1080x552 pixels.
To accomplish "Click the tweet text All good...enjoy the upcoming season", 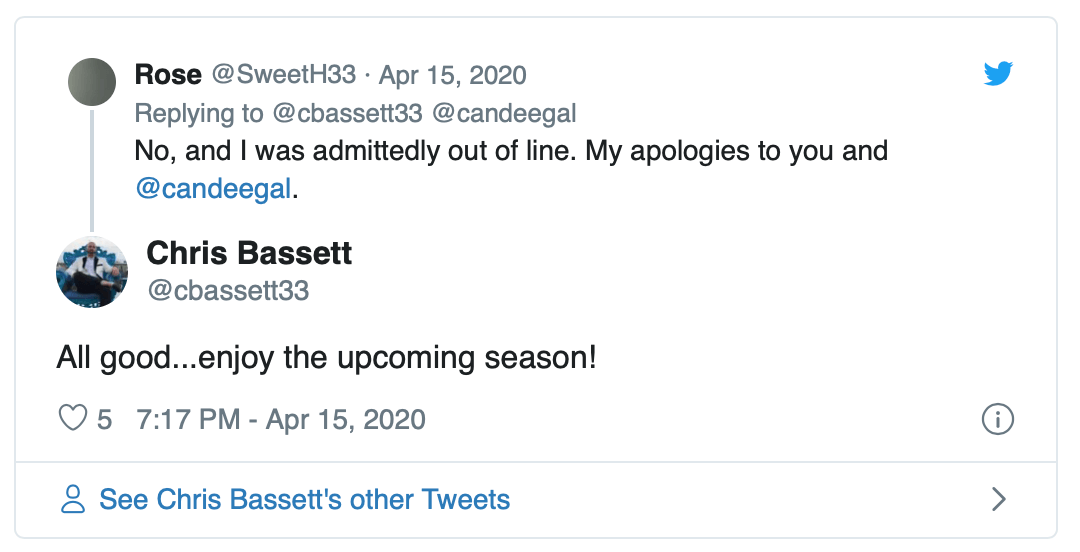I will [x=326, y=358].
